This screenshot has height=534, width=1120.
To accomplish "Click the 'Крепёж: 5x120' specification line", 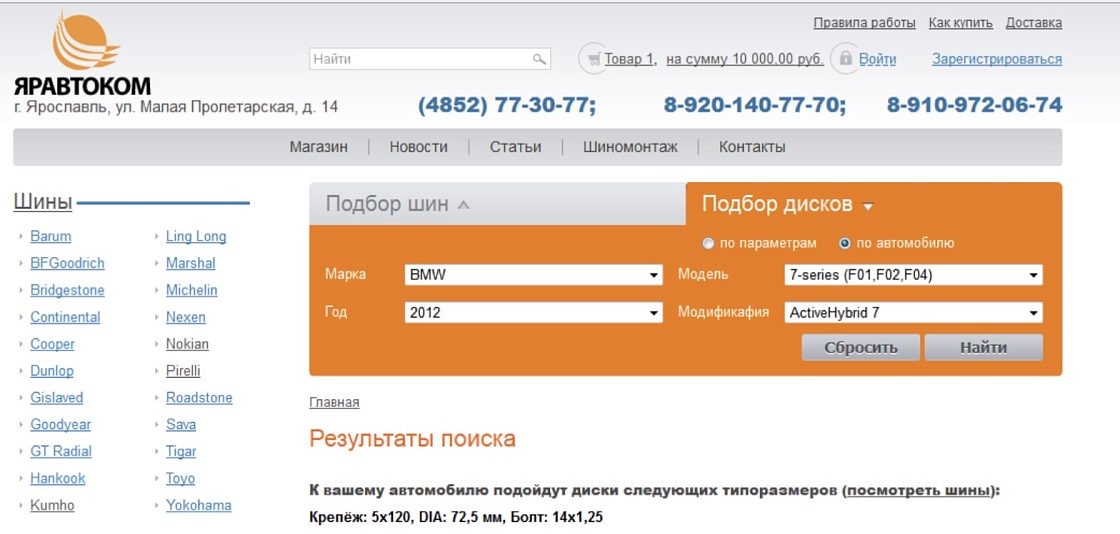I will coord(456,517).
